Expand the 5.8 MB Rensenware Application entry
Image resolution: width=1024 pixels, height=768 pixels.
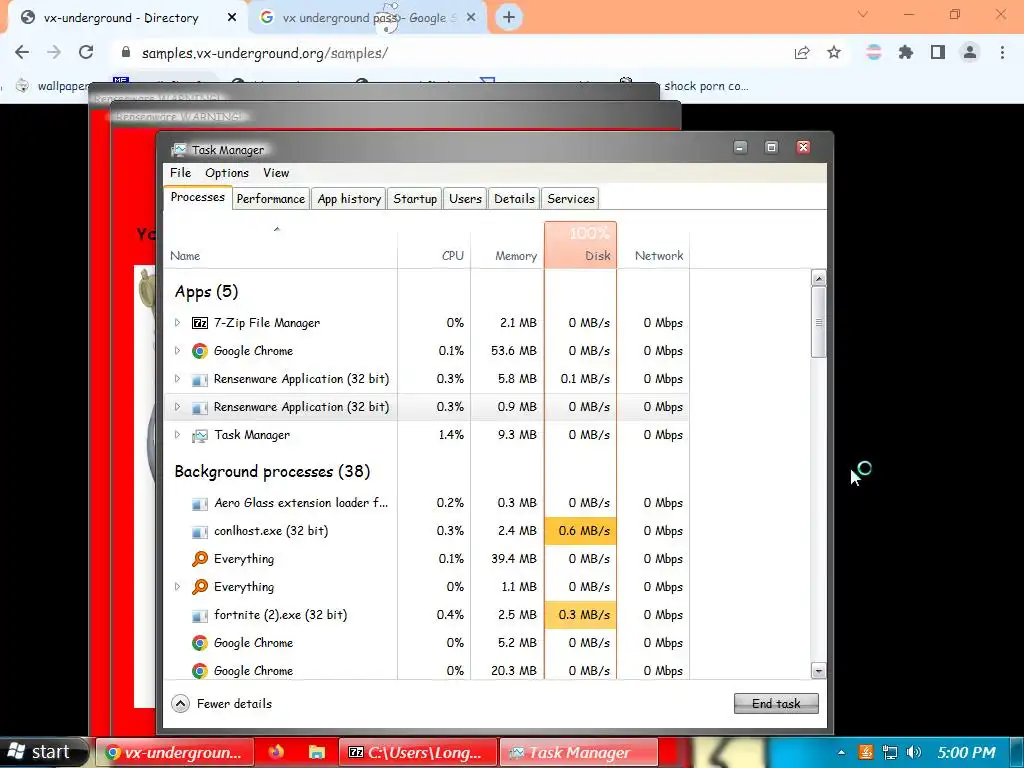177,379
